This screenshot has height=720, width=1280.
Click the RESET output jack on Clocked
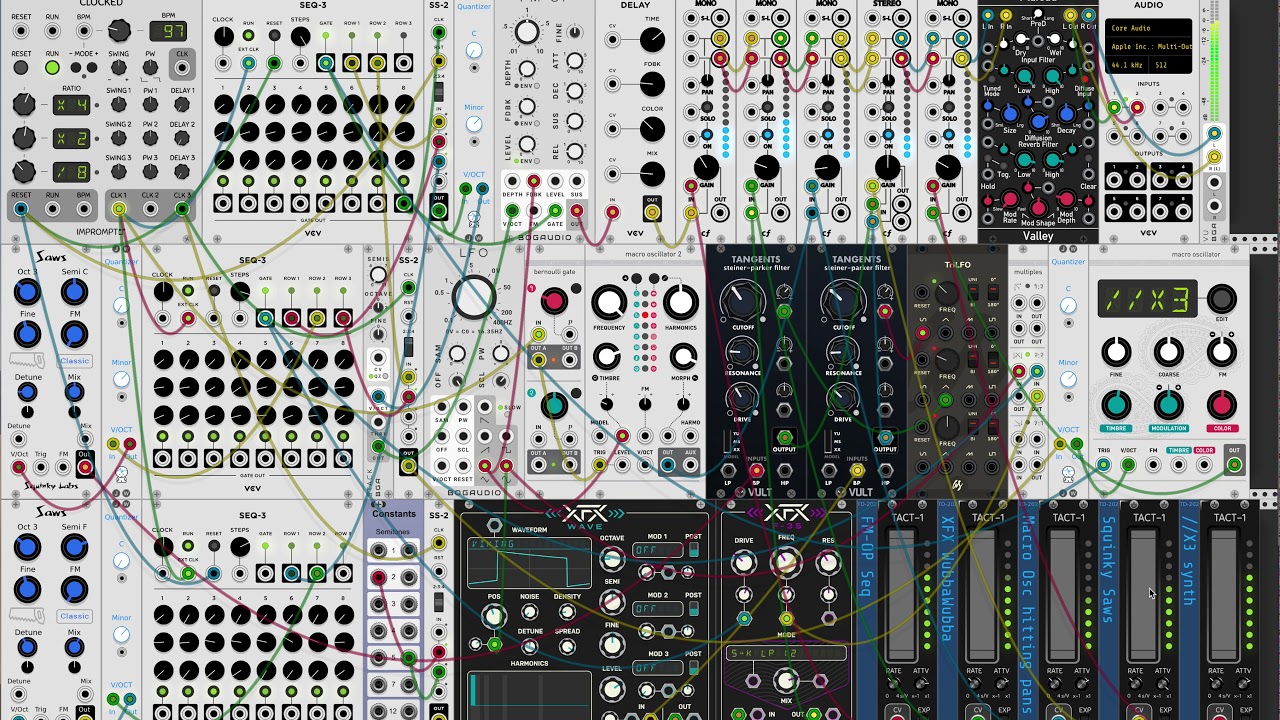coord(21,209)
